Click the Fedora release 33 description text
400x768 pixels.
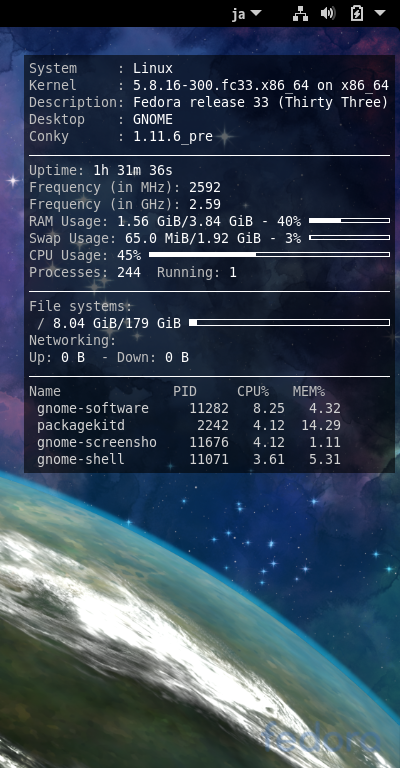click(x=260, y=103)
